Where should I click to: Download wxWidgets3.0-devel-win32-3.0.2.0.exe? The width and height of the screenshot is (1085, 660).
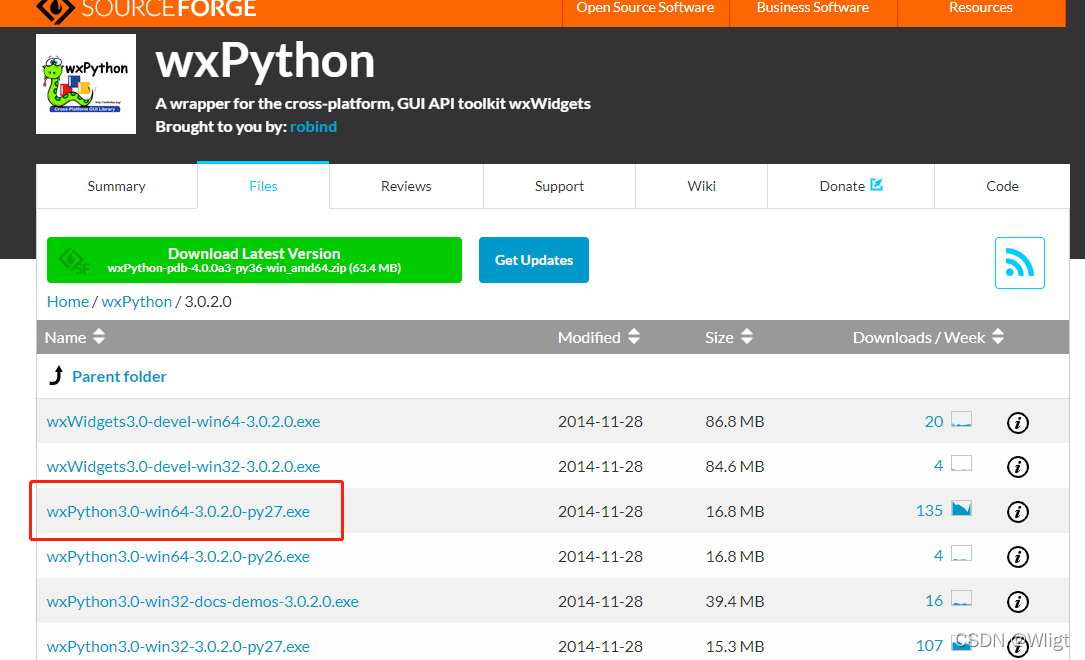[x=183, y=466]
